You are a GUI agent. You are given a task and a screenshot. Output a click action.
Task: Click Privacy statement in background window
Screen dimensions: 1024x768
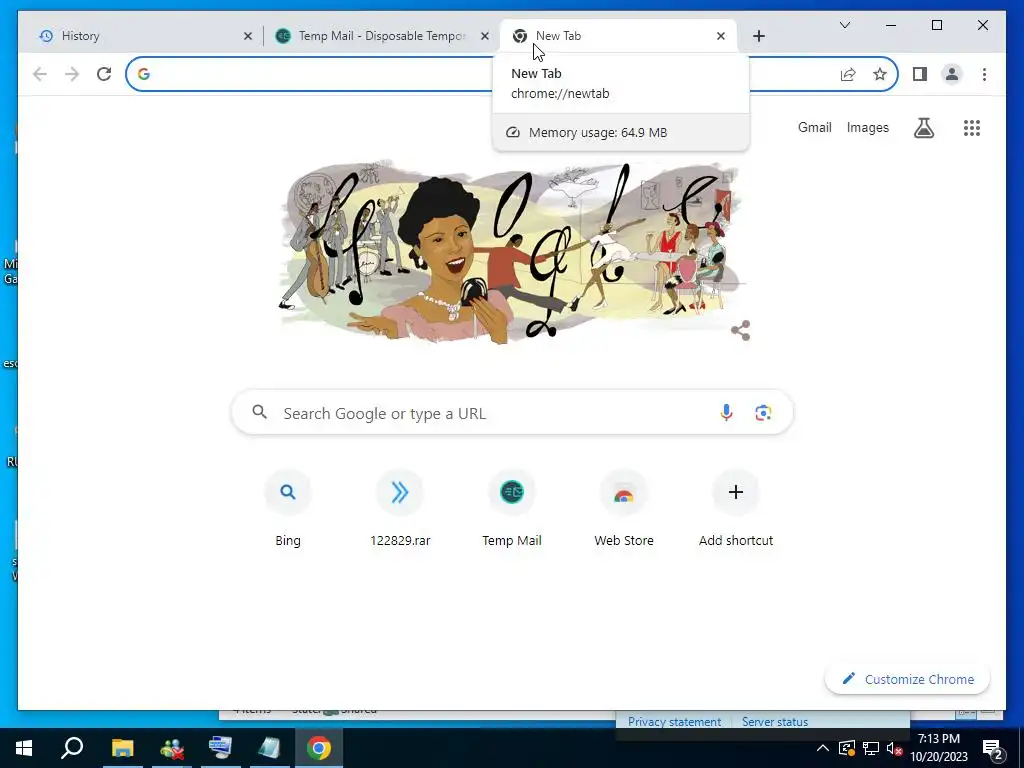pos(674,722)
